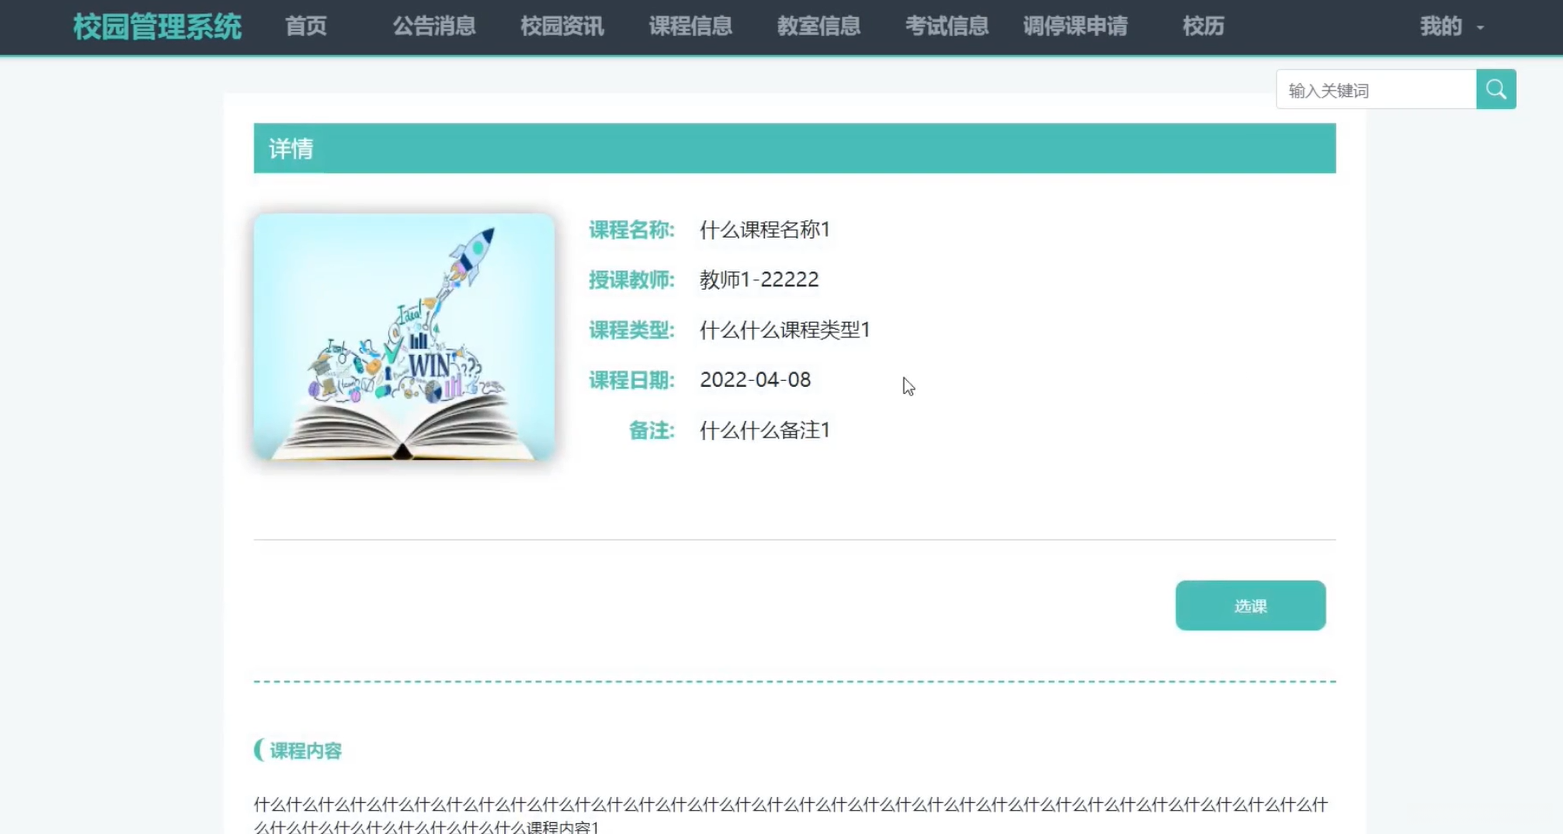
Task: Open the 调停课申请 page
Action: pyautogui.click(x=1075, y=26)
